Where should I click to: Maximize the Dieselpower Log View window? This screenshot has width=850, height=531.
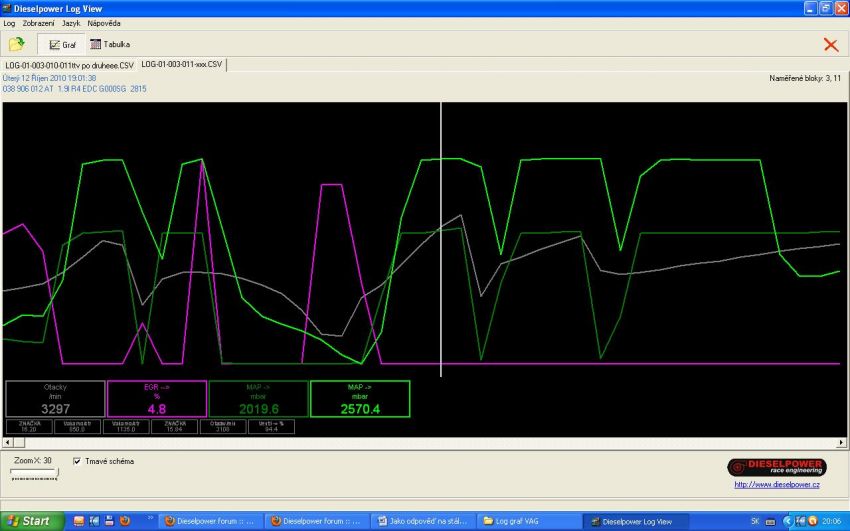pyautogui.click(x=826, y=8)
